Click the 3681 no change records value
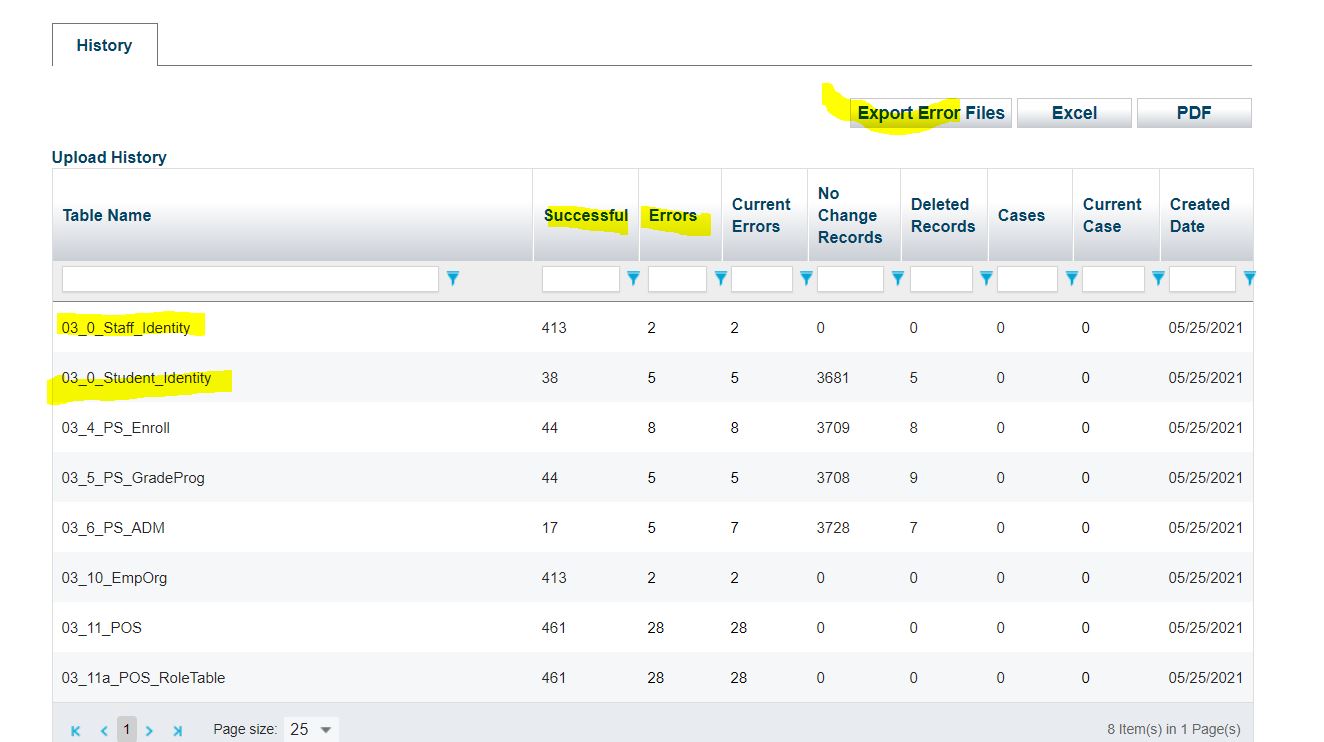This screenshot has width=1324, height=742. 834,378
